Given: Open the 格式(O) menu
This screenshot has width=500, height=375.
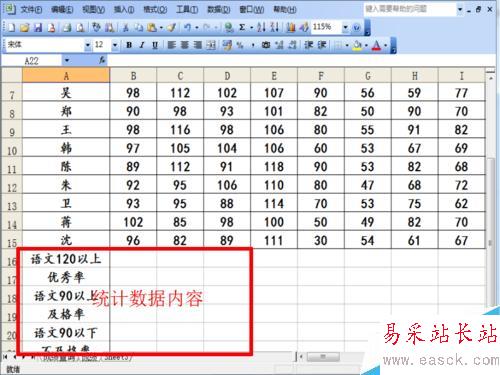Looking at the screenshot, I should [x=155, y=10].
